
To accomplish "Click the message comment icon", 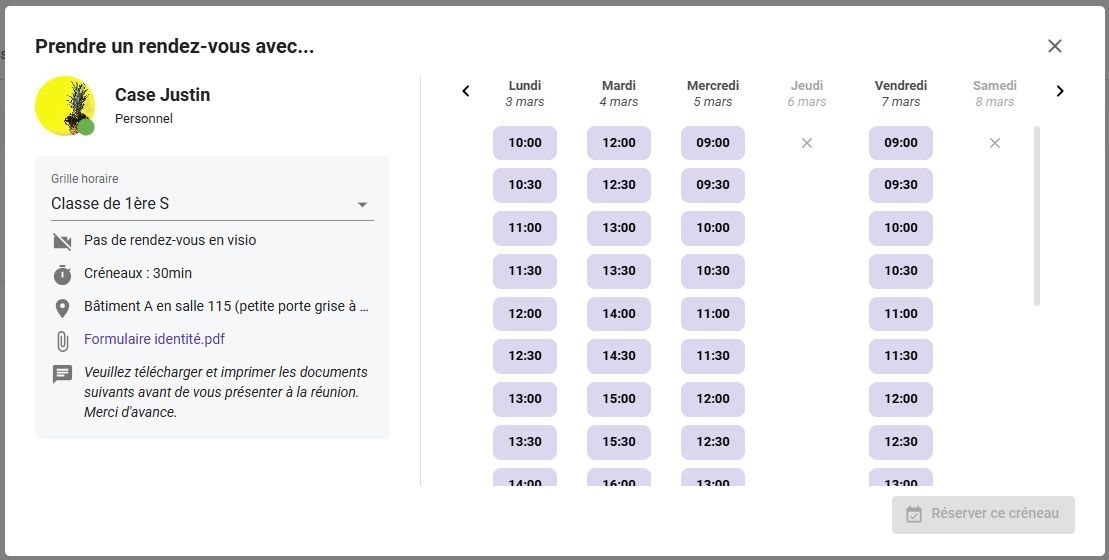I will (x=62, y=373).
